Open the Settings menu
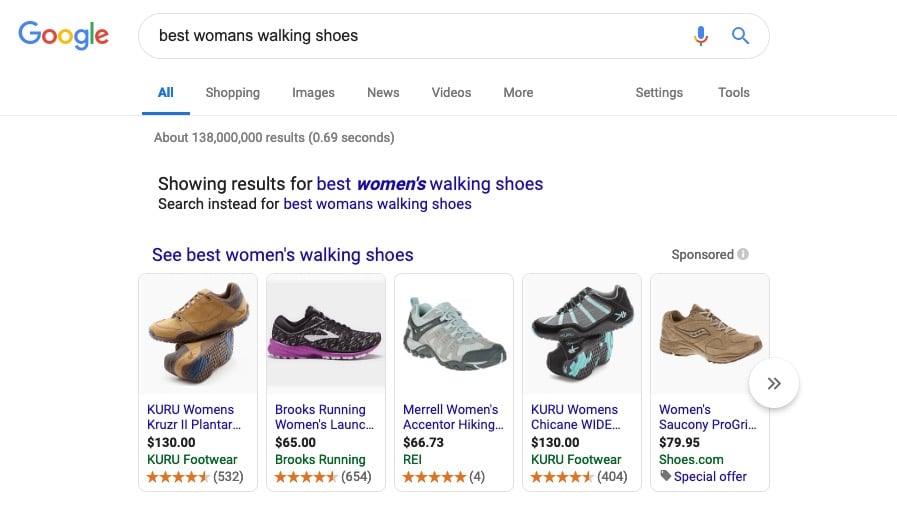 (659, 93)
